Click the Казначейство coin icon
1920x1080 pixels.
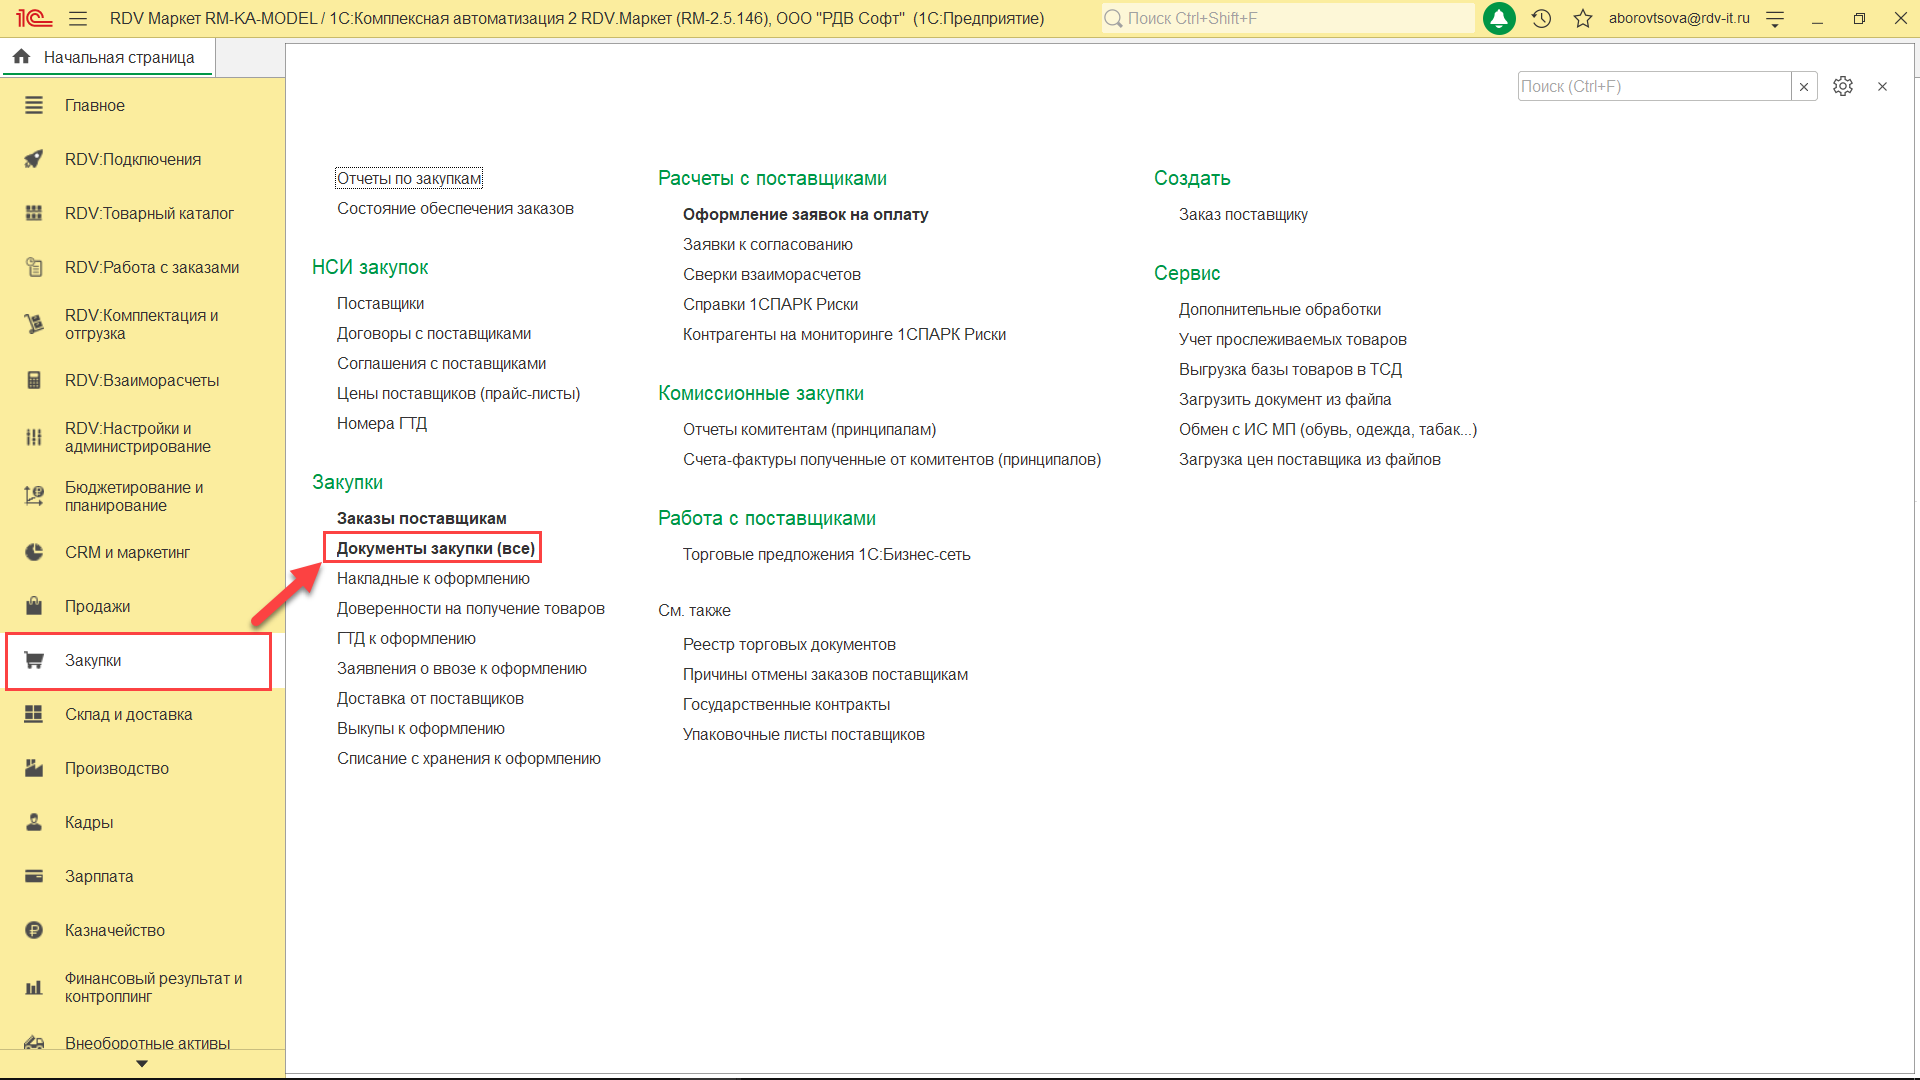pyautogui.click(x=34, y=930)
